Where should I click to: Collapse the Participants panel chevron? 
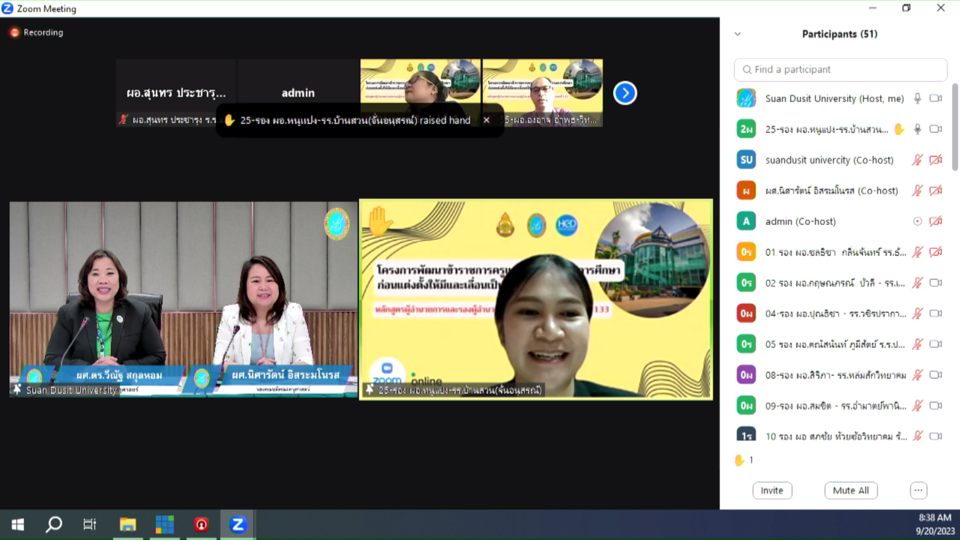coord(738,34)
